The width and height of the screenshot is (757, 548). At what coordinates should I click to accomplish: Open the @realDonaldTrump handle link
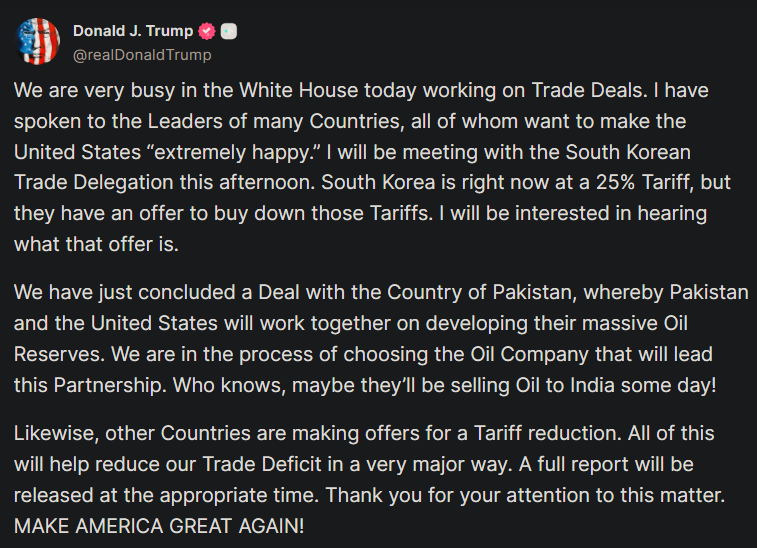click(142, 55)
